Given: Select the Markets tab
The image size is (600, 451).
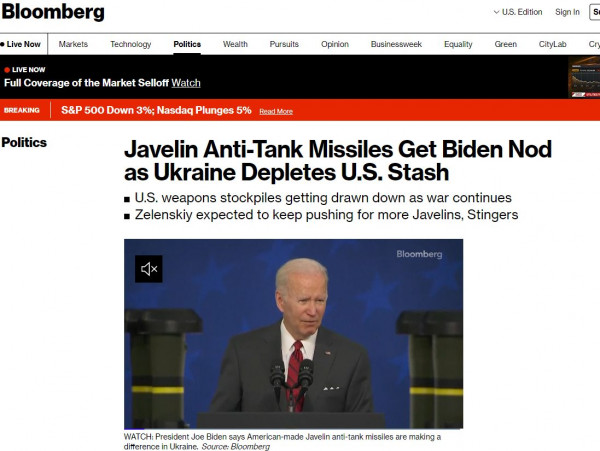Looking at the screenshot, I should (73, 44).
